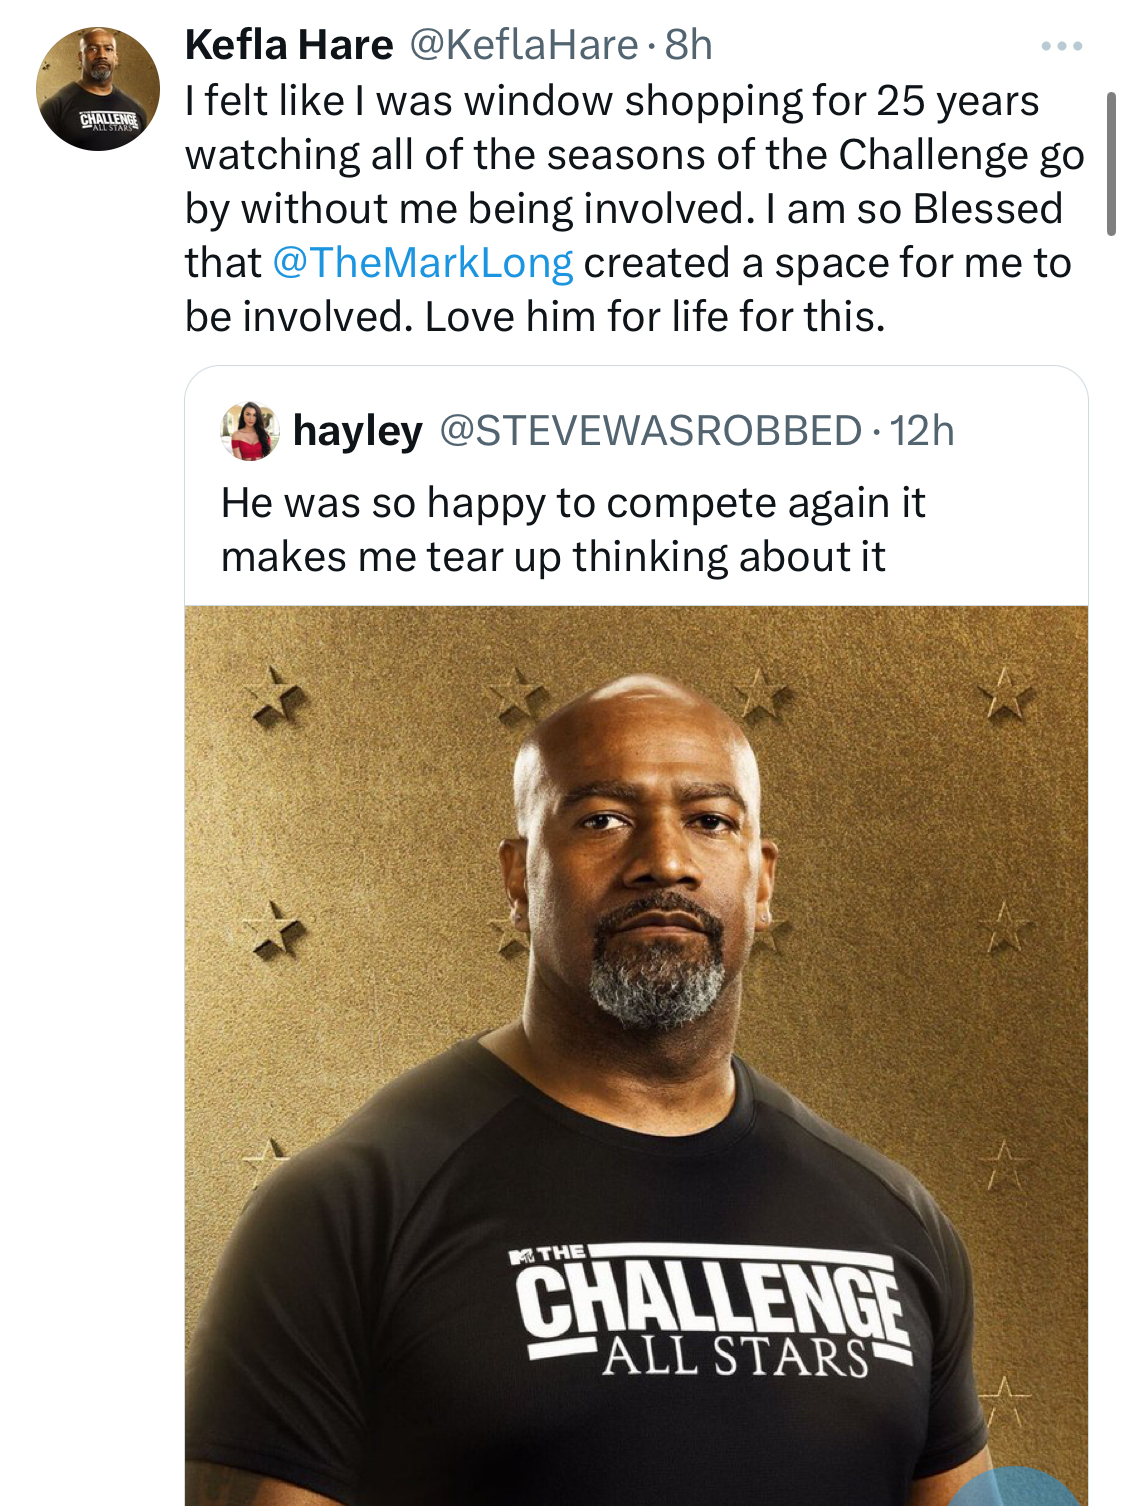Open the hayley display name in quoted tweet
This screenshot has width=1125, height=1506.
pyautogui.click(x=358, y=431)
